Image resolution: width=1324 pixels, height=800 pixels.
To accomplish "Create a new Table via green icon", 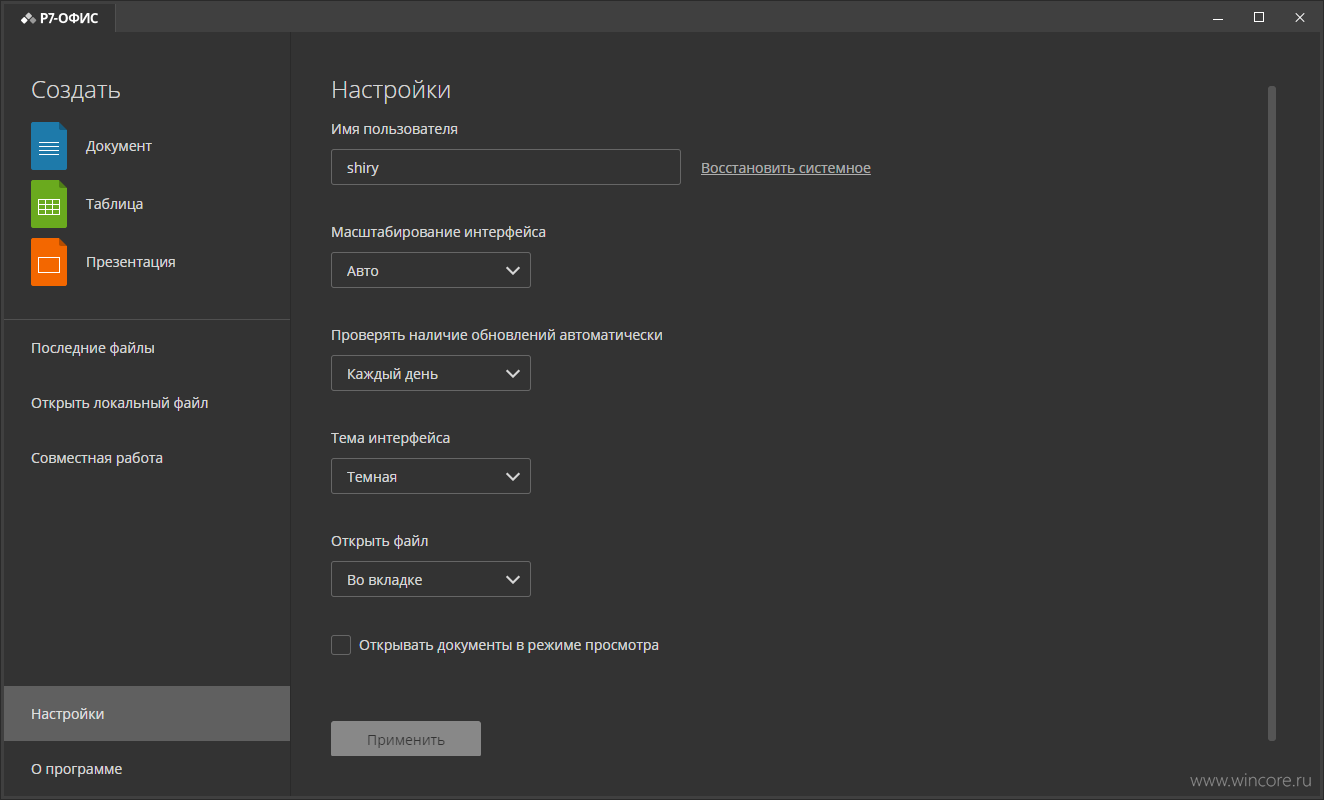I will pos(49,204).
